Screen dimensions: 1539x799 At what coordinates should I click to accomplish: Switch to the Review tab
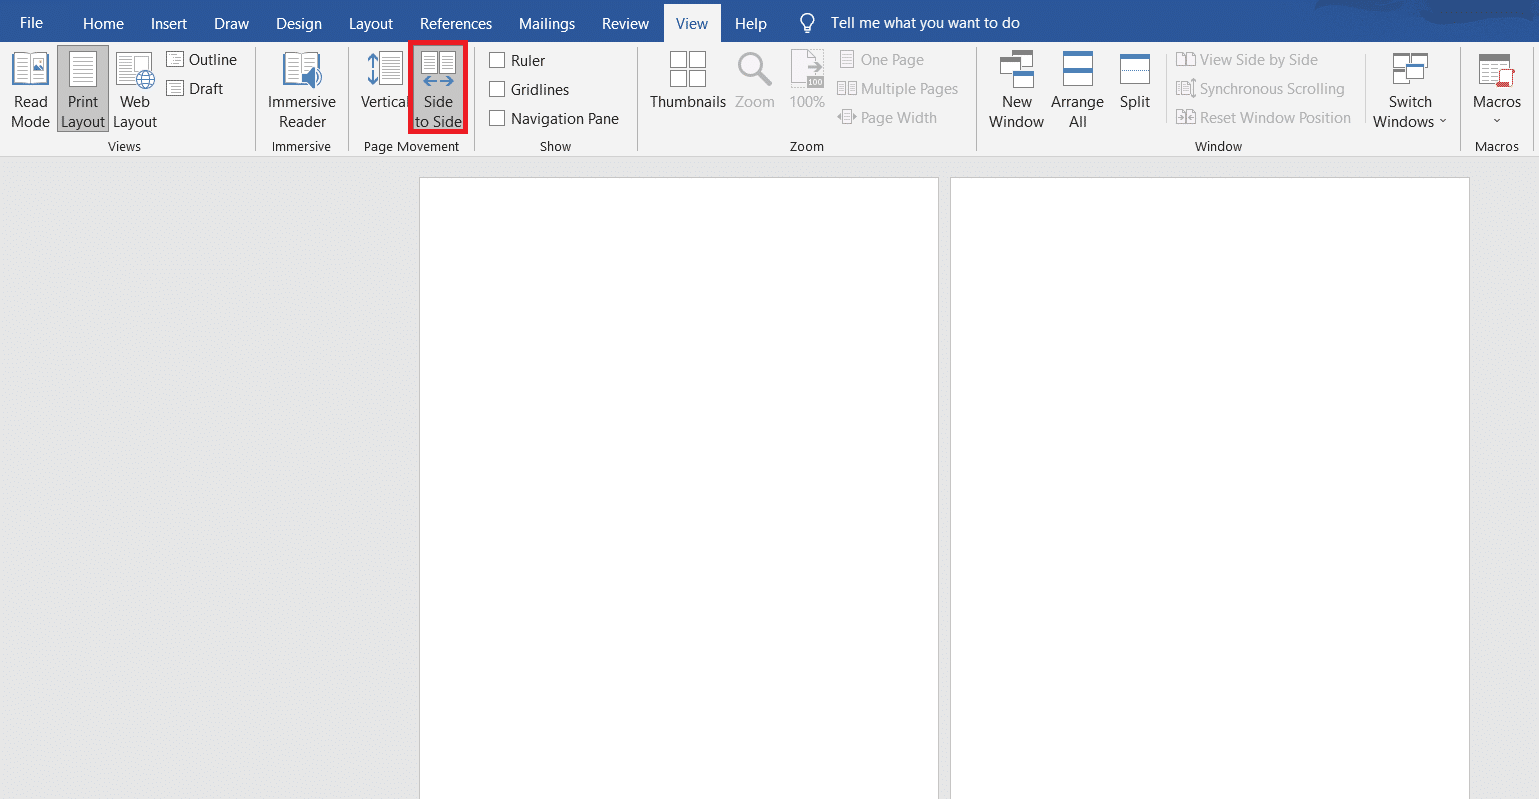[625, 23]
